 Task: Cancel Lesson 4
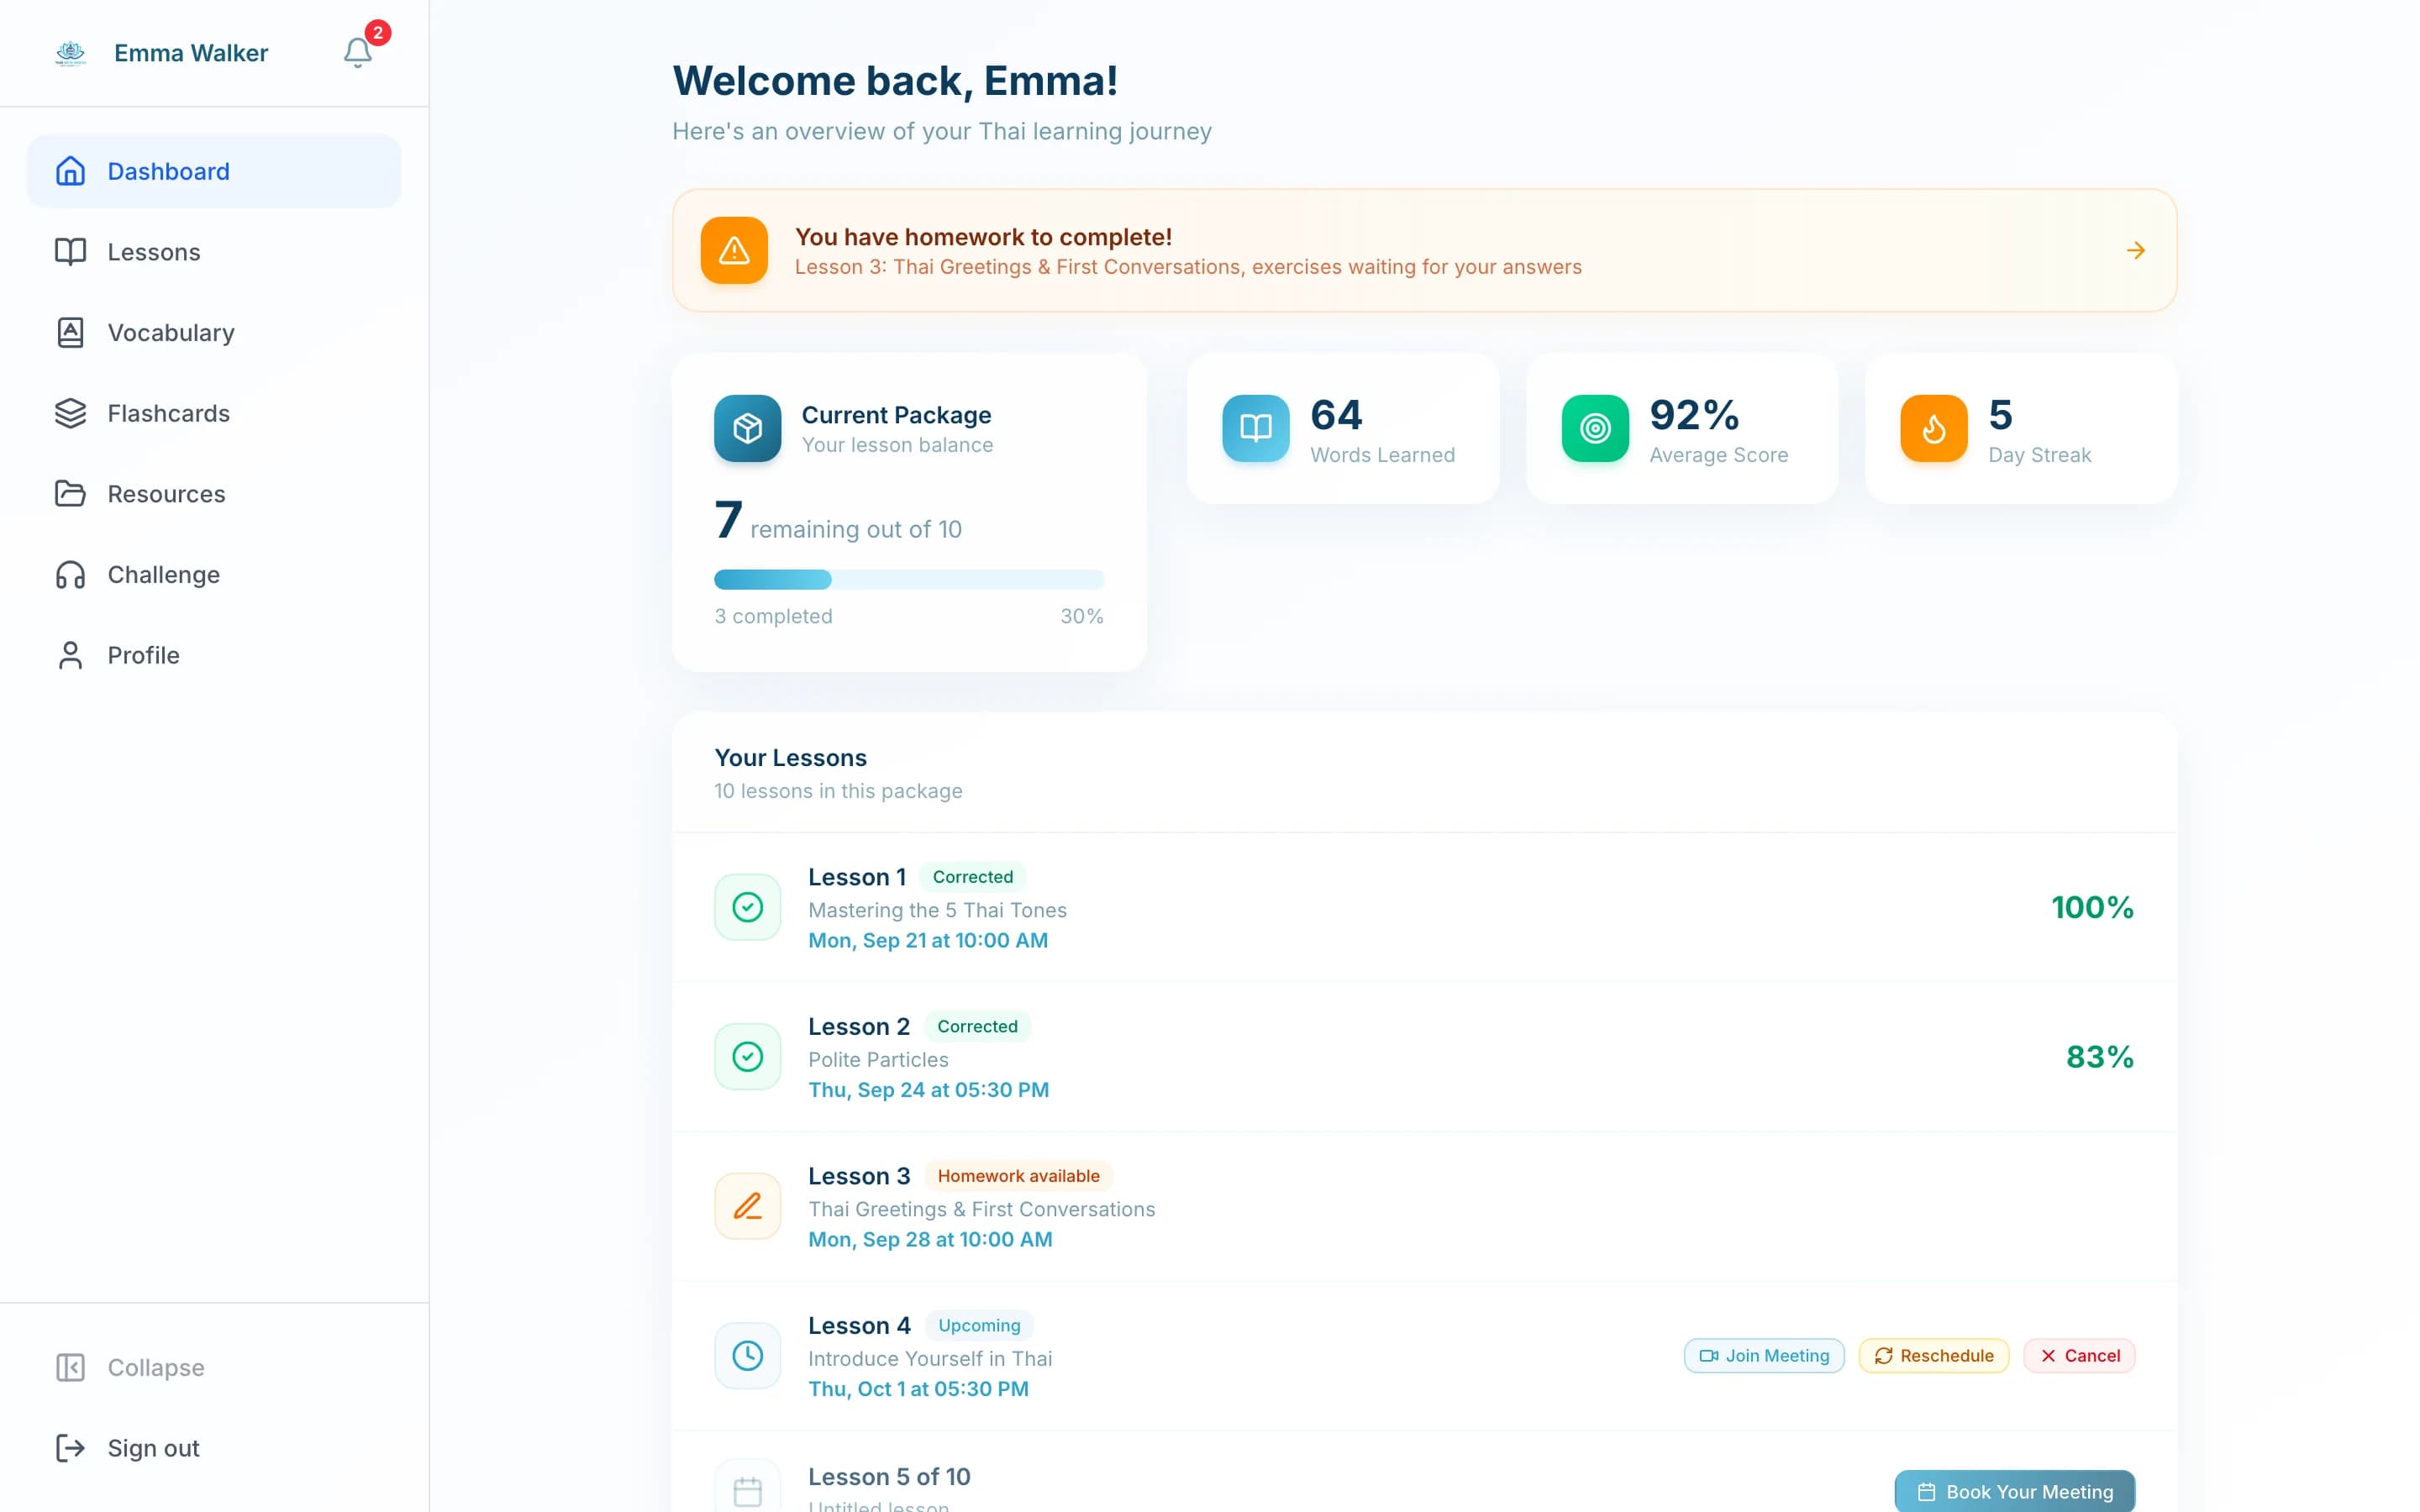[x=2079, y=1356]
